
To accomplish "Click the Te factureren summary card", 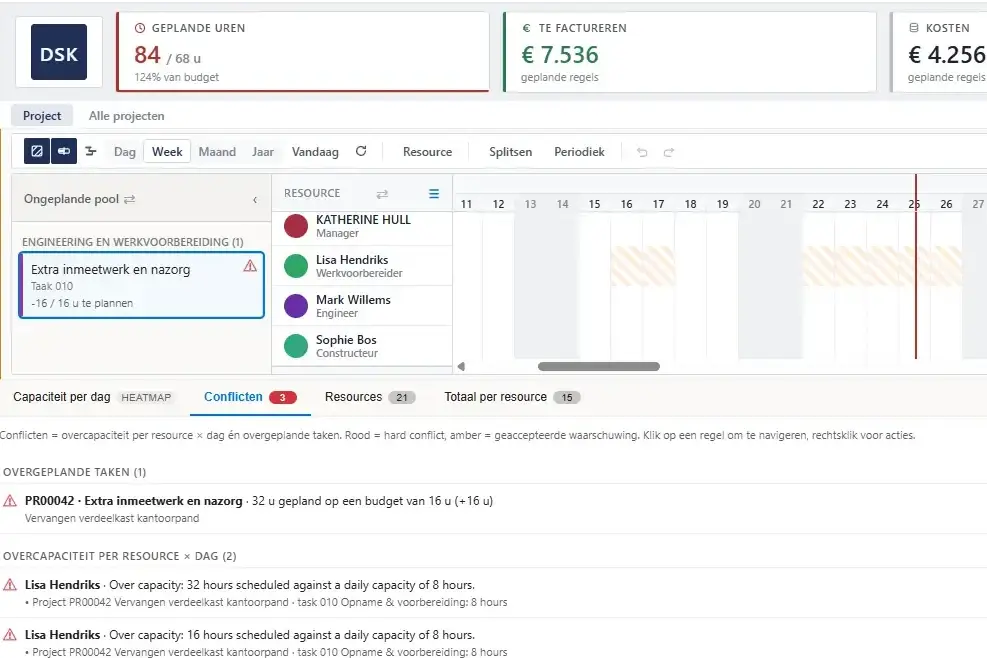I will pyautogui.click(x=690, y=52).
